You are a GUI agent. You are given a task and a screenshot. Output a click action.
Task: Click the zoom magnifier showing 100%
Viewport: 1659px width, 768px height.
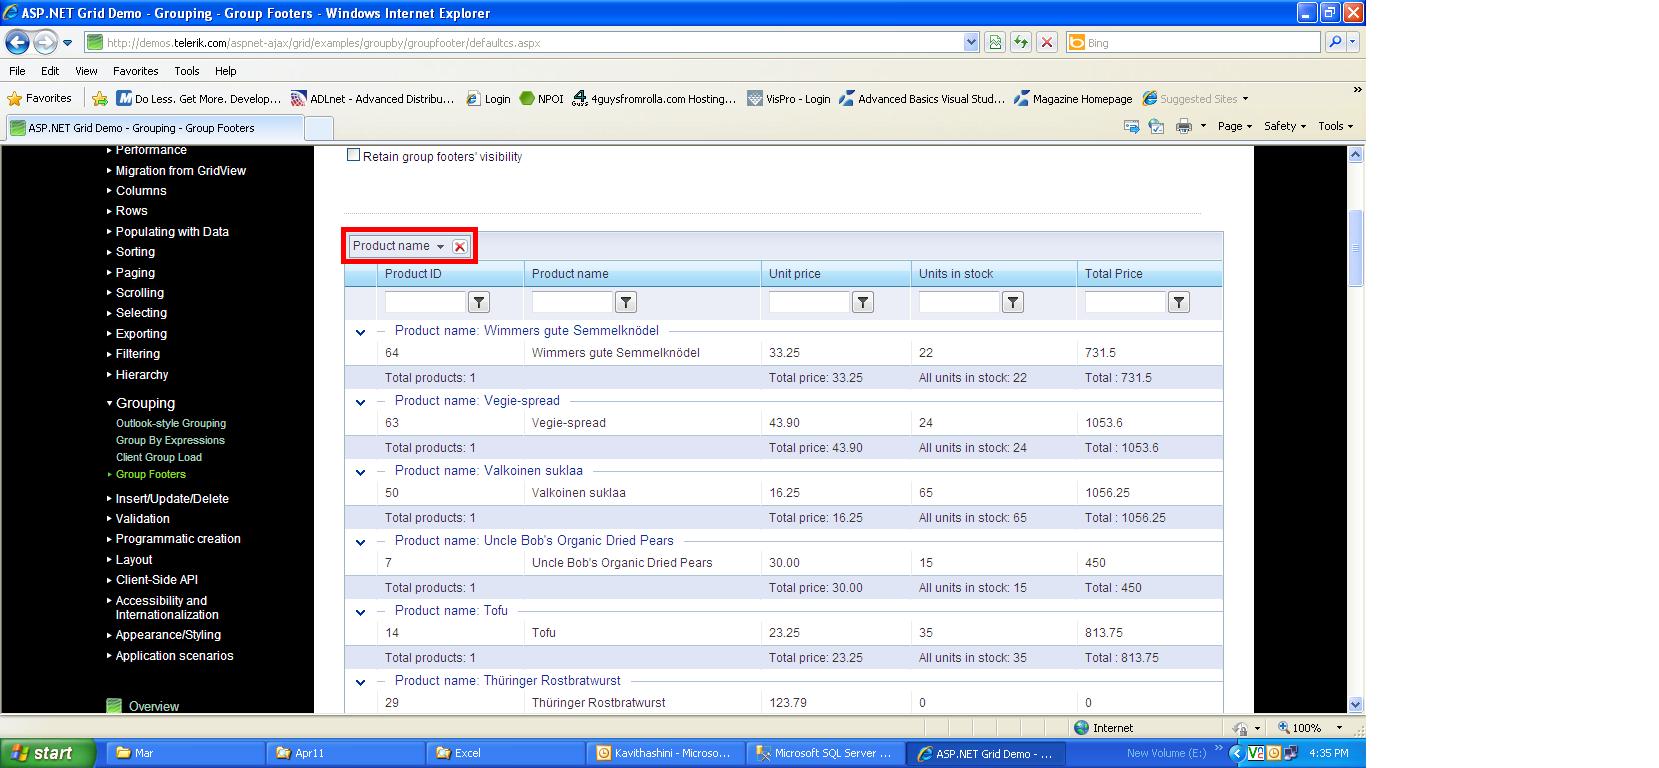coord(1283,728)
